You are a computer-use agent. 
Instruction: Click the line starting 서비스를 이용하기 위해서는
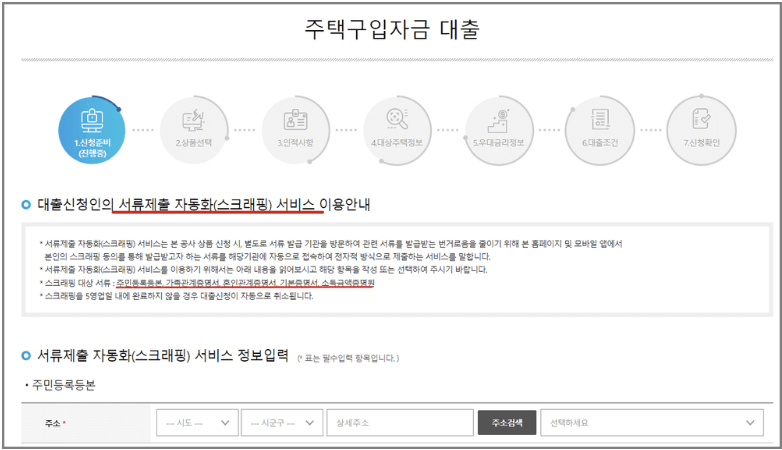265,269
